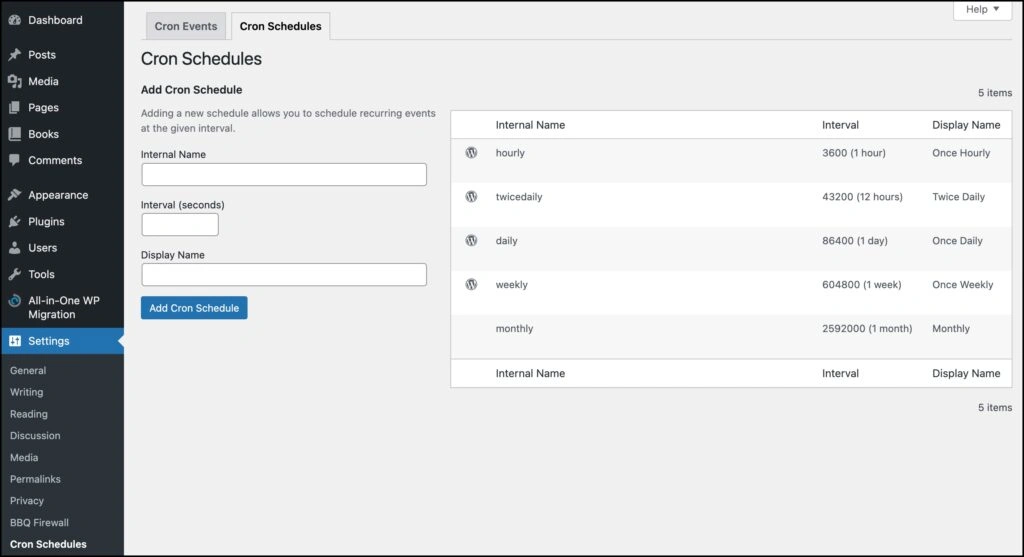Focus the Display Name input box
This screenshot has height=557, width=1024.
pos(284,275)
